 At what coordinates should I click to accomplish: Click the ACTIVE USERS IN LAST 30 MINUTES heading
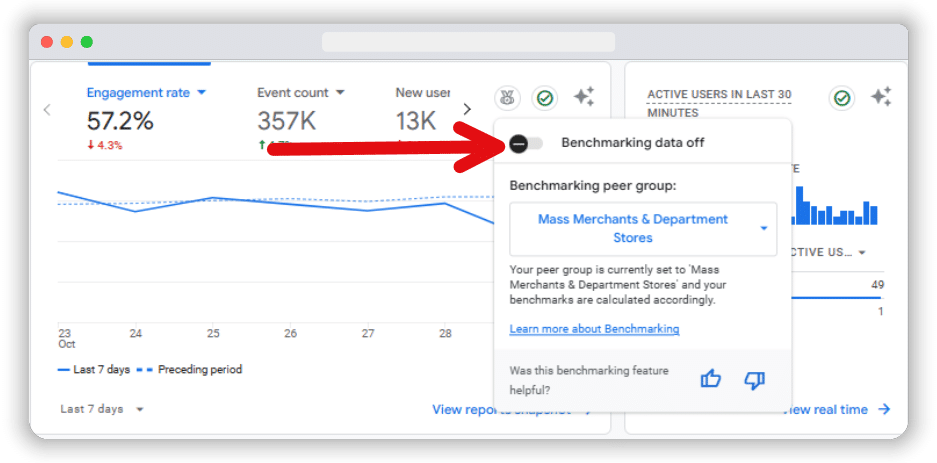719,103
